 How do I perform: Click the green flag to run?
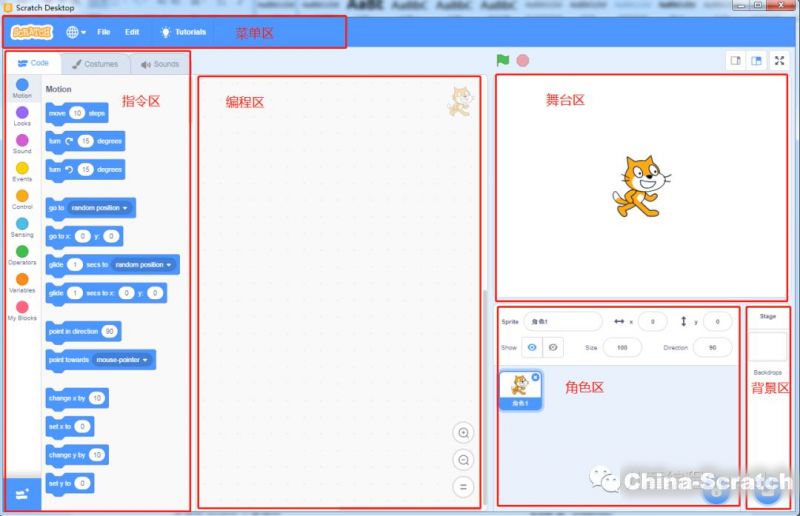[x=503, y=60]
